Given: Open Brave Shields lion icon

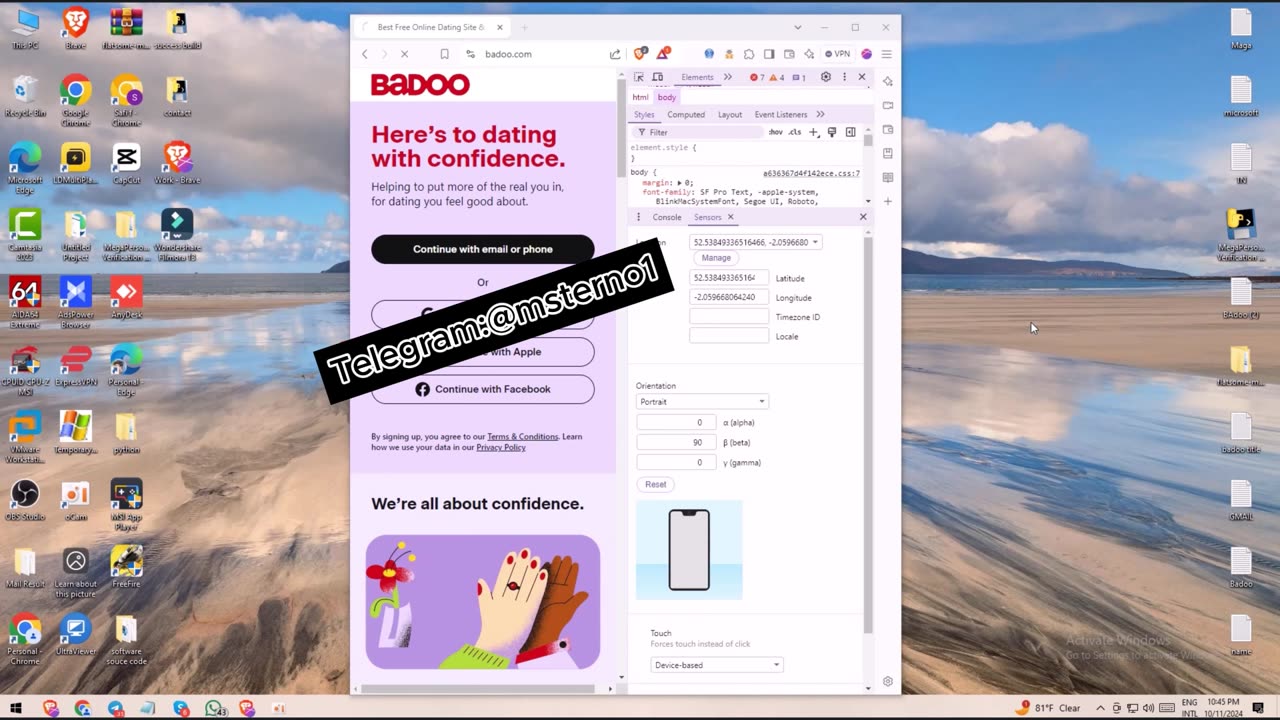Looking at the screenshot, I should point(641,53).
